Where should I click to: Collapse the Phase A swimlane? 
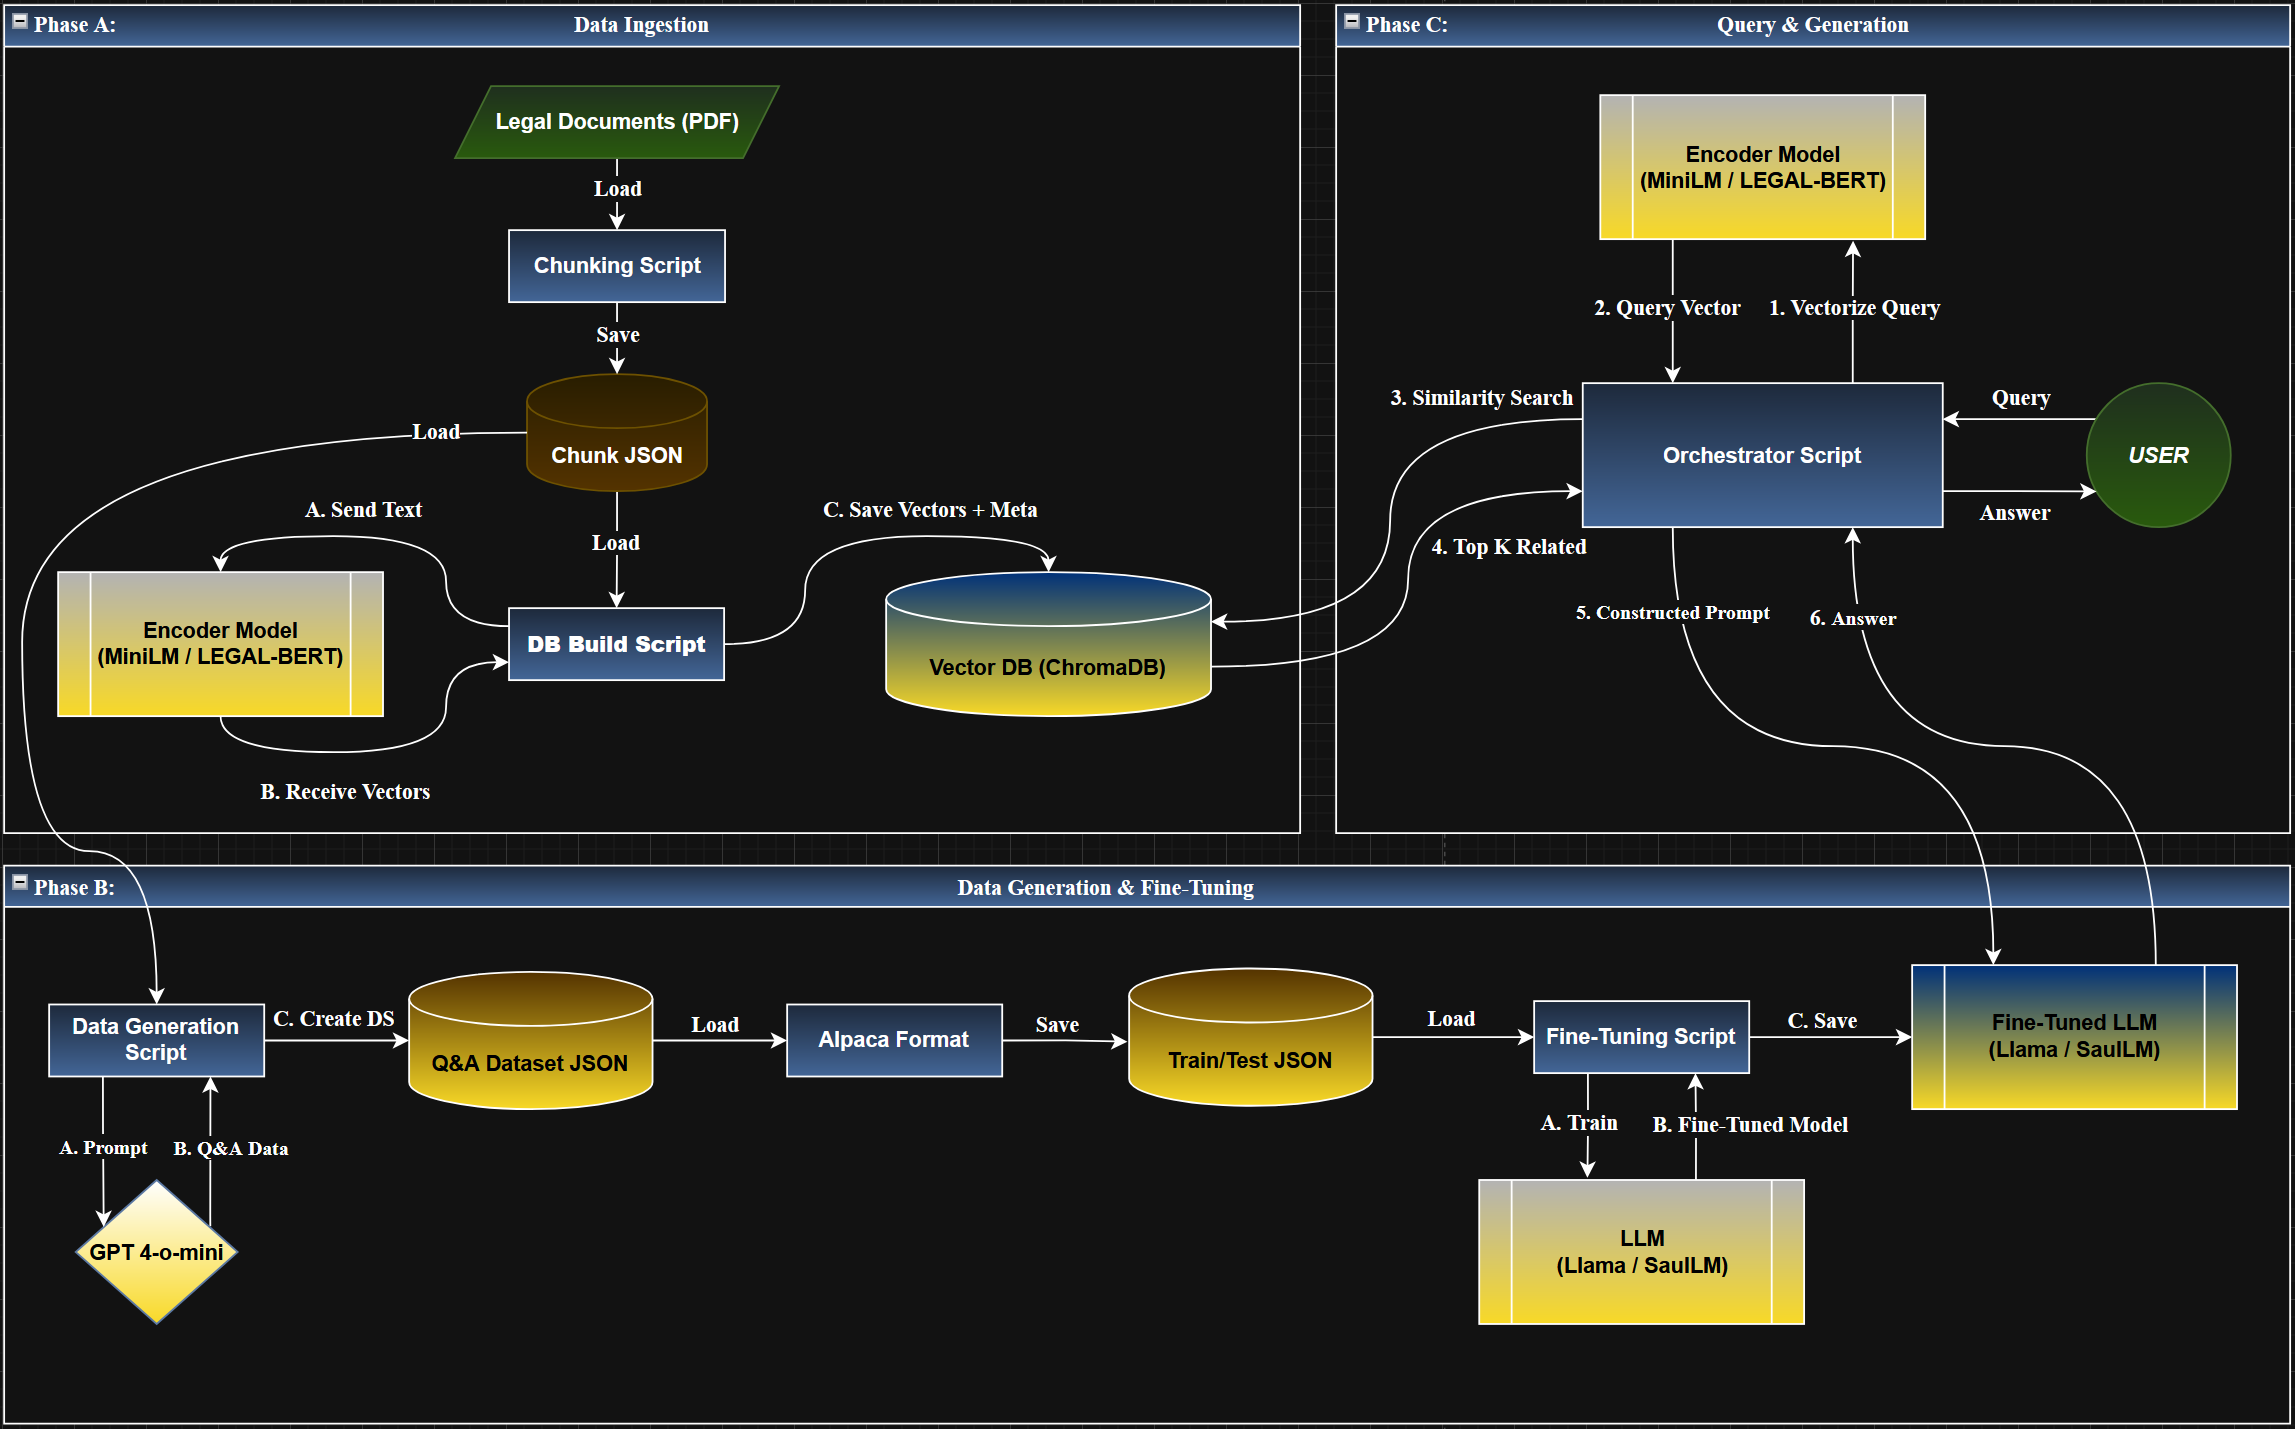(x=19, y=21)
